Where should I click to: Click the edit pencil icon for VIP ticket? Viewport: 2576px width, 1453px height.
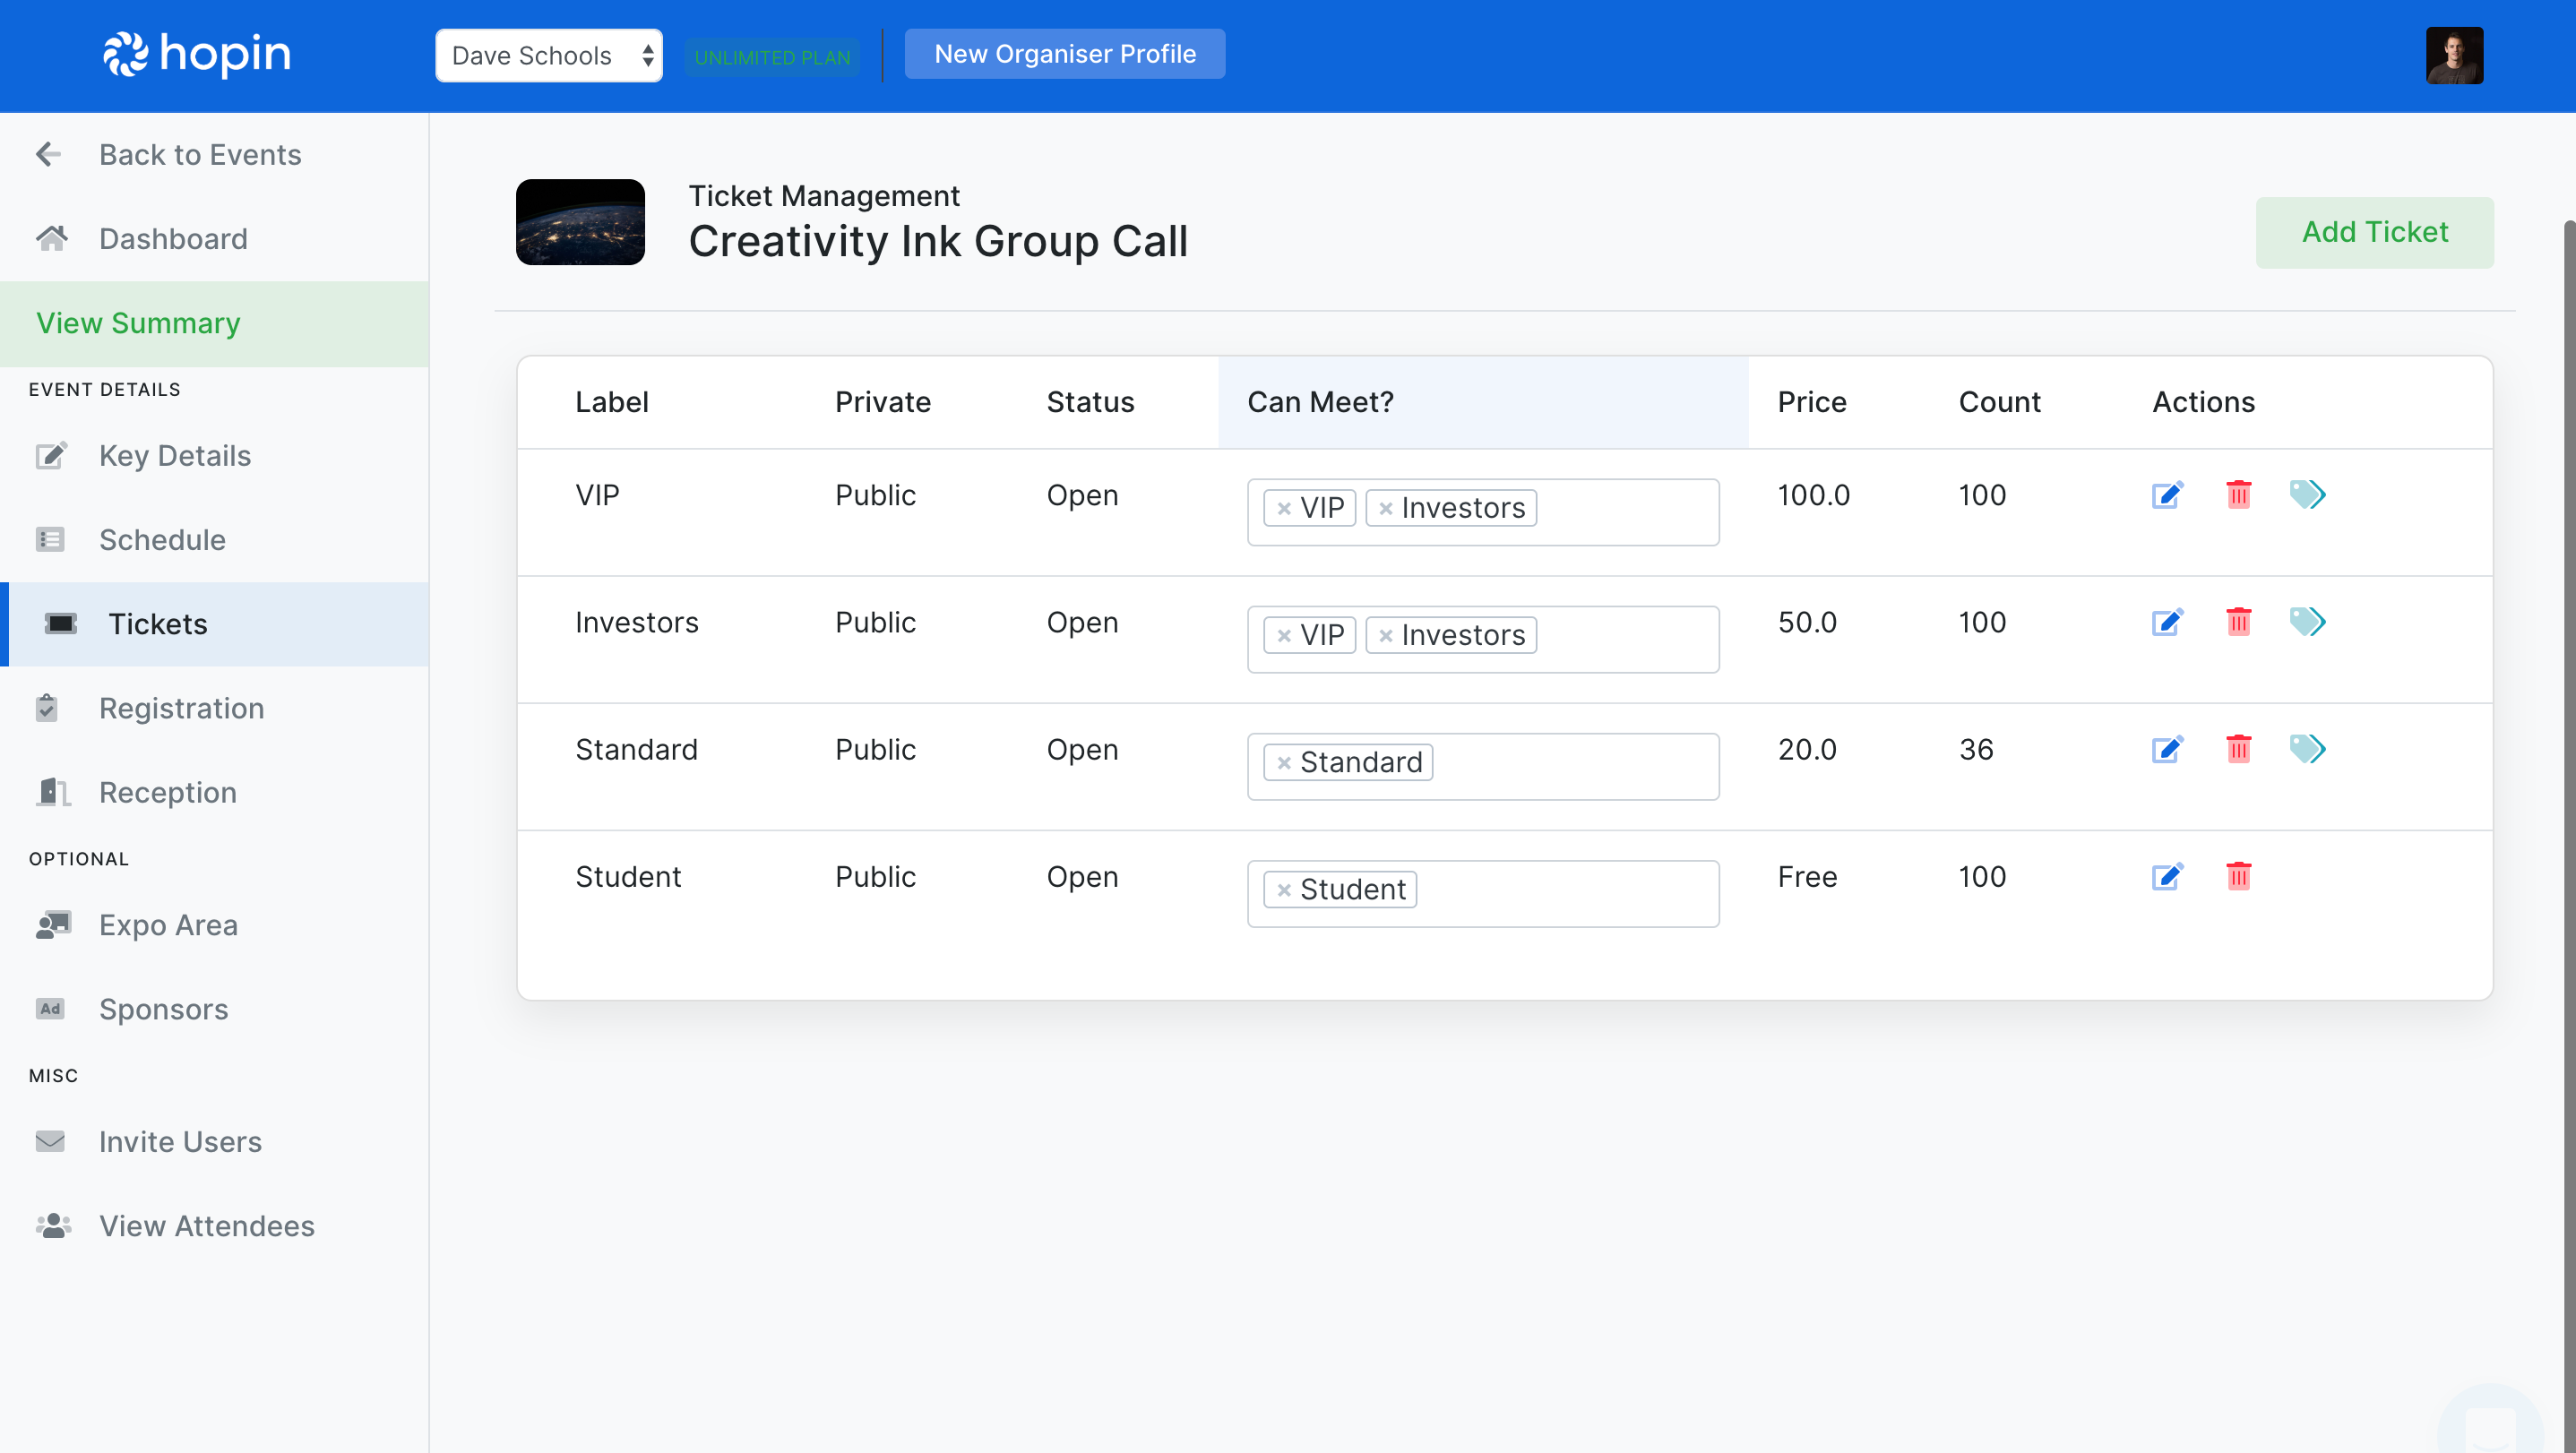pos(2167,494)
